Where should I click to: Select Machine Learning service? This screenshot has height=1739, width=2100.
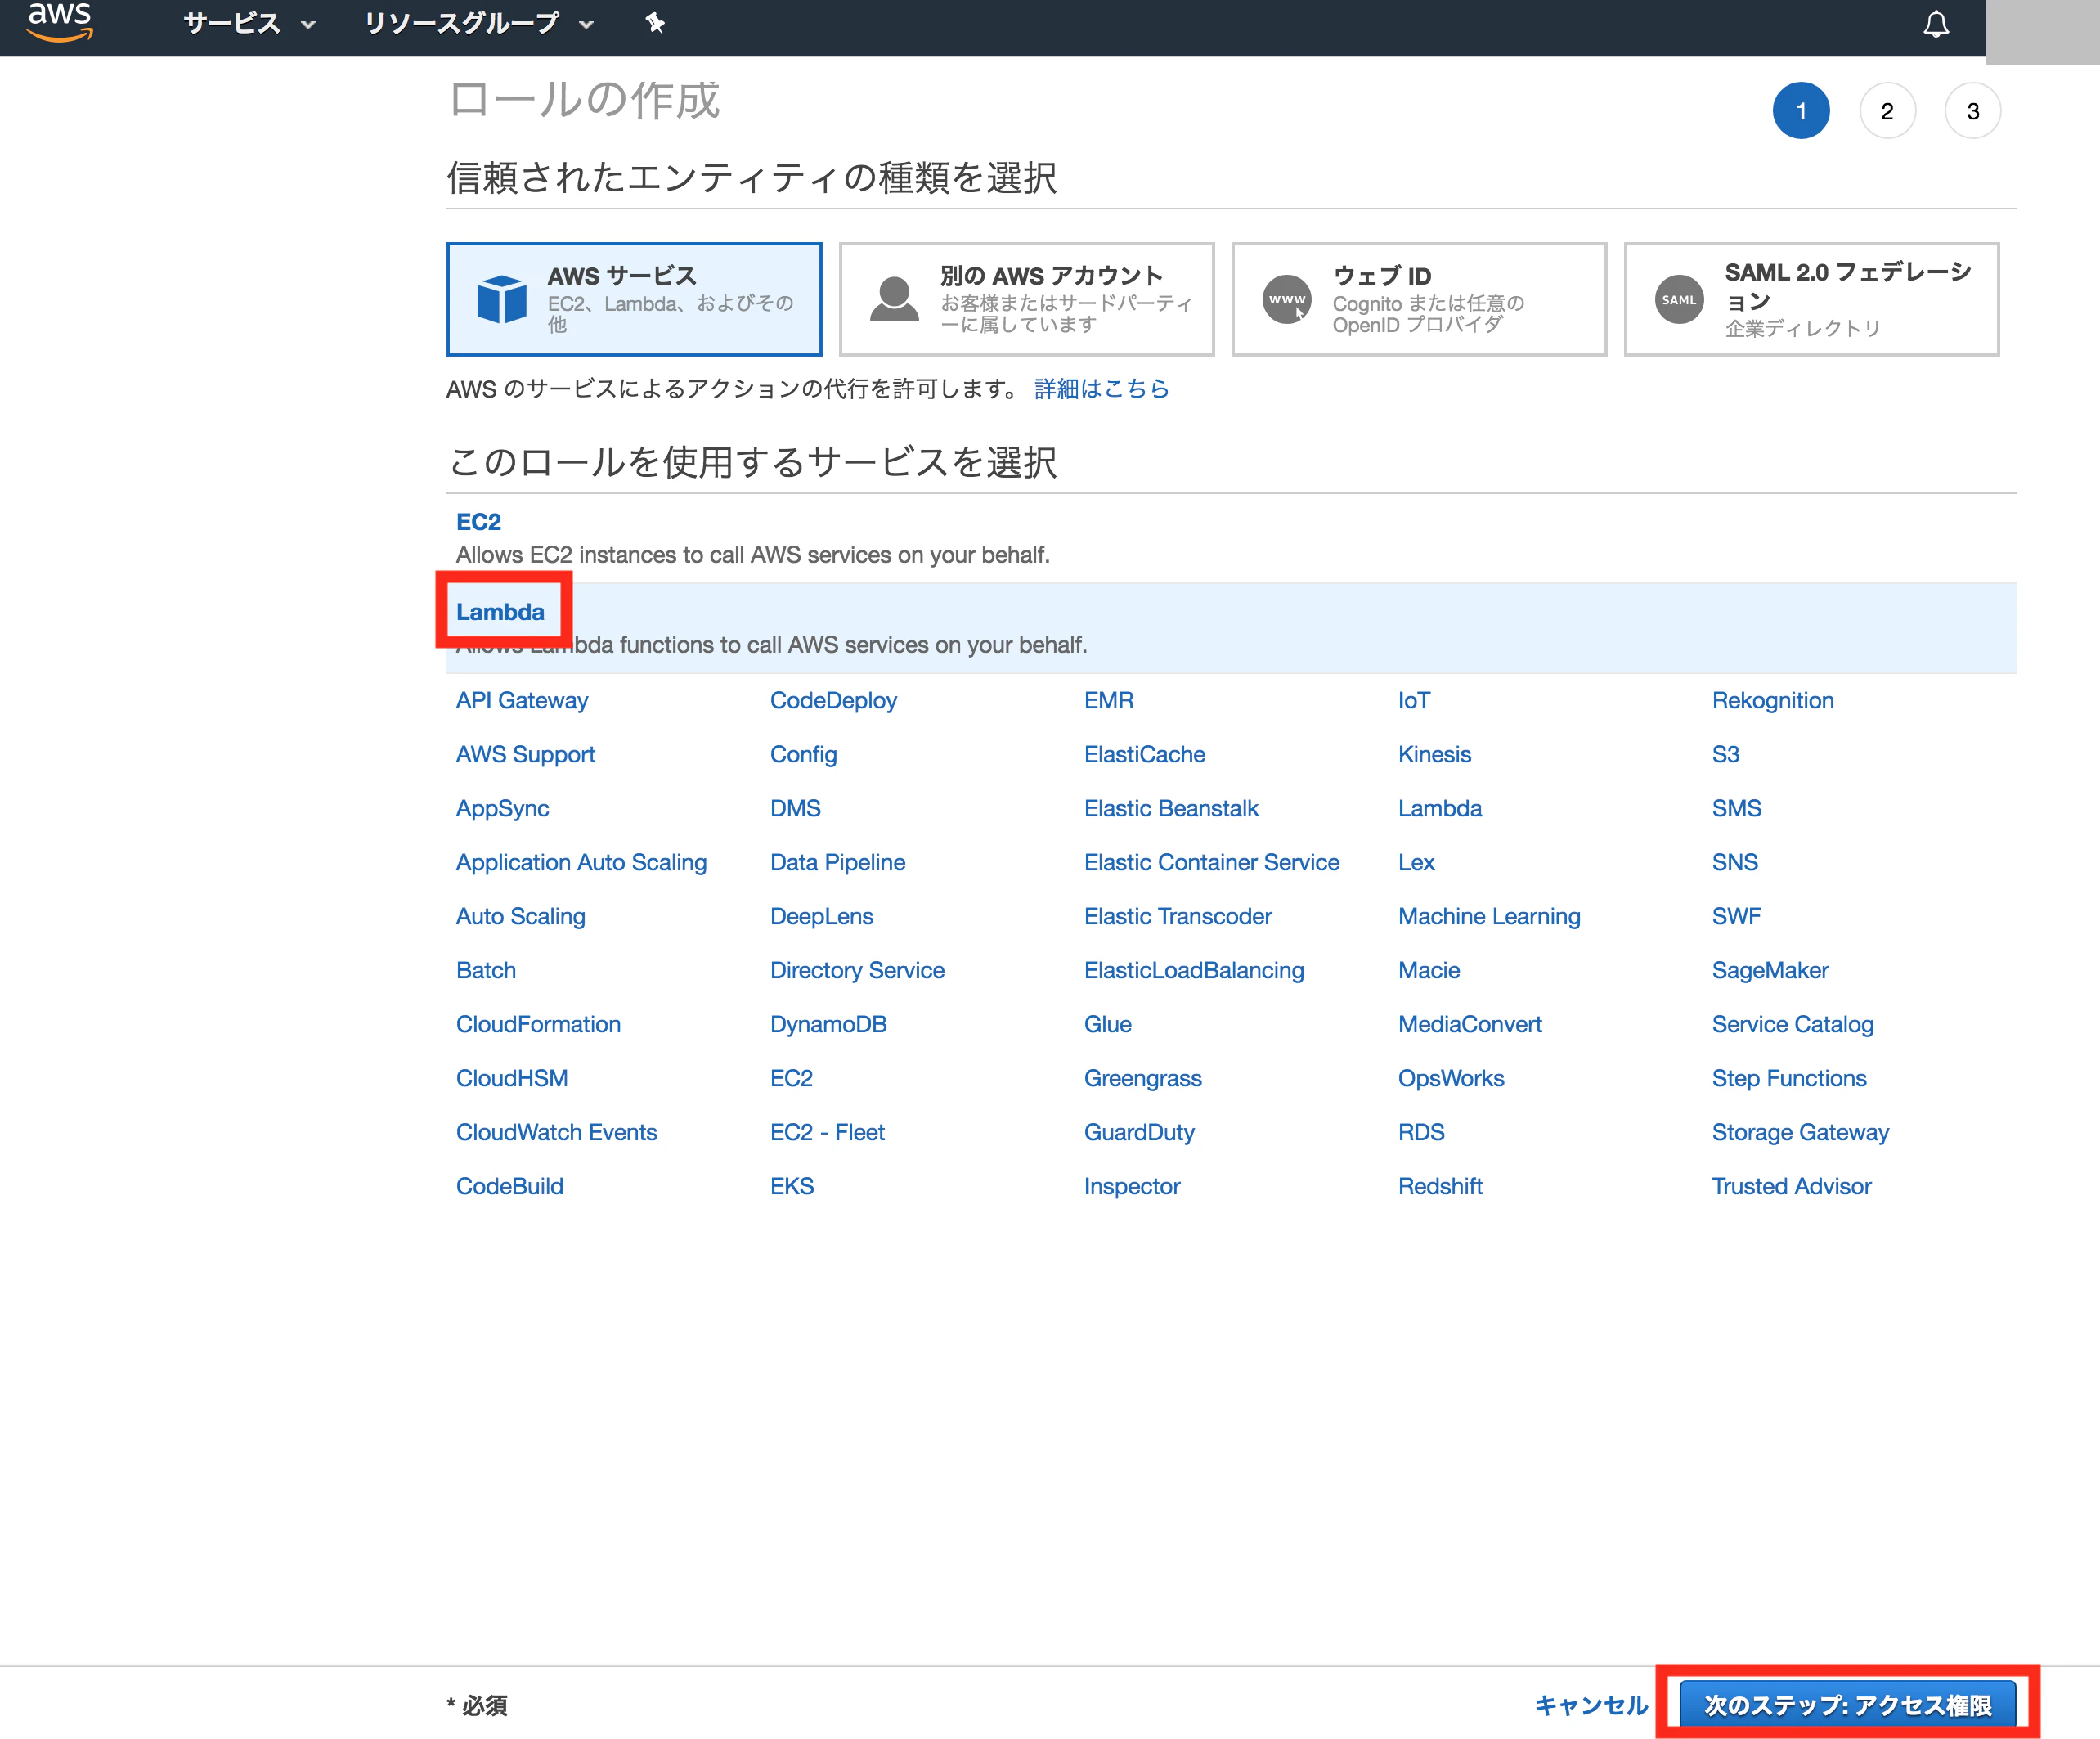[1489, 916]
